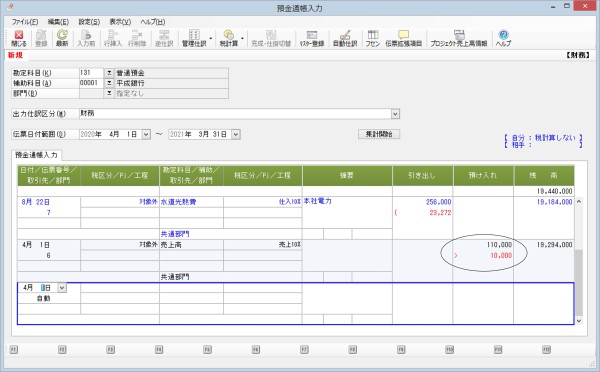The image size is (600, 372).
Task: Open the 部門 lookup dropdown
Action: (109, 93)
